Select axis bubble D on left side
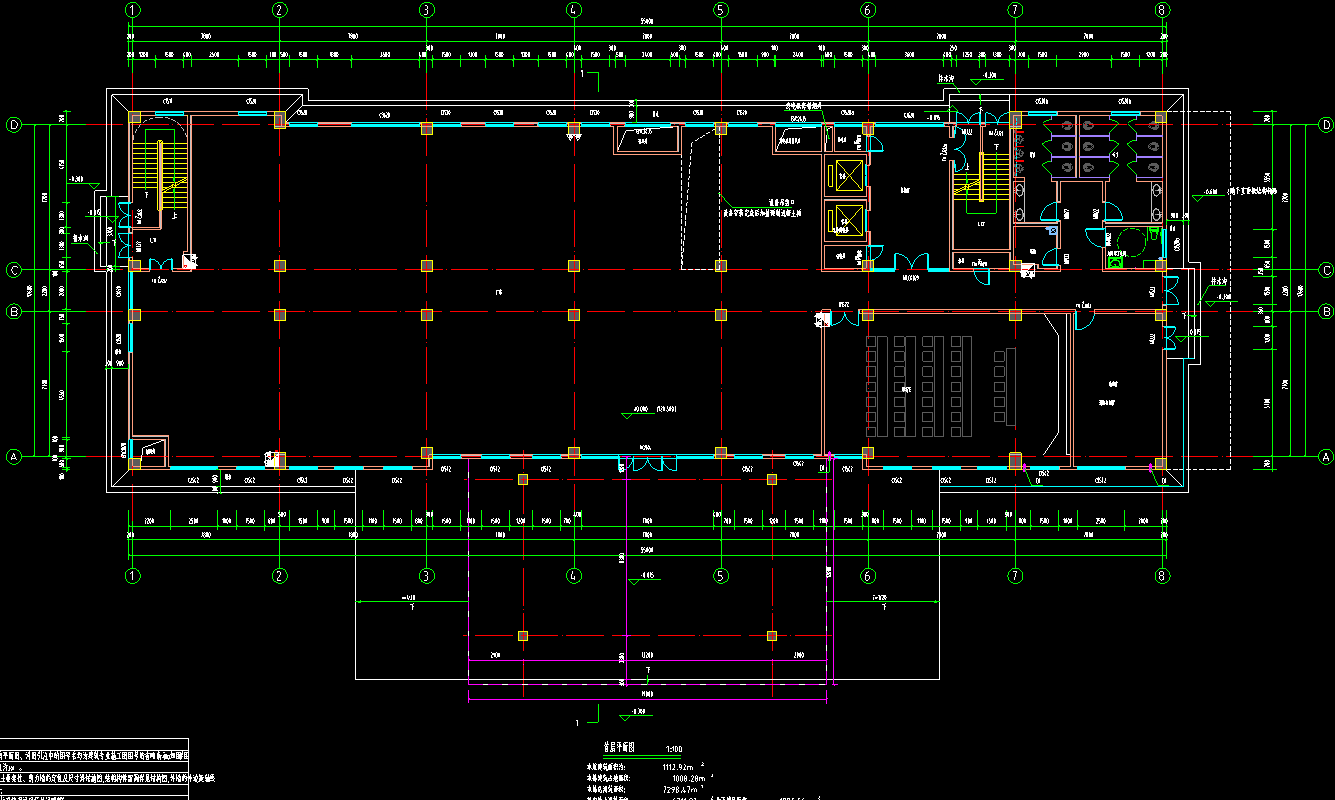1335x800 pixels. (x=14, y=125)
